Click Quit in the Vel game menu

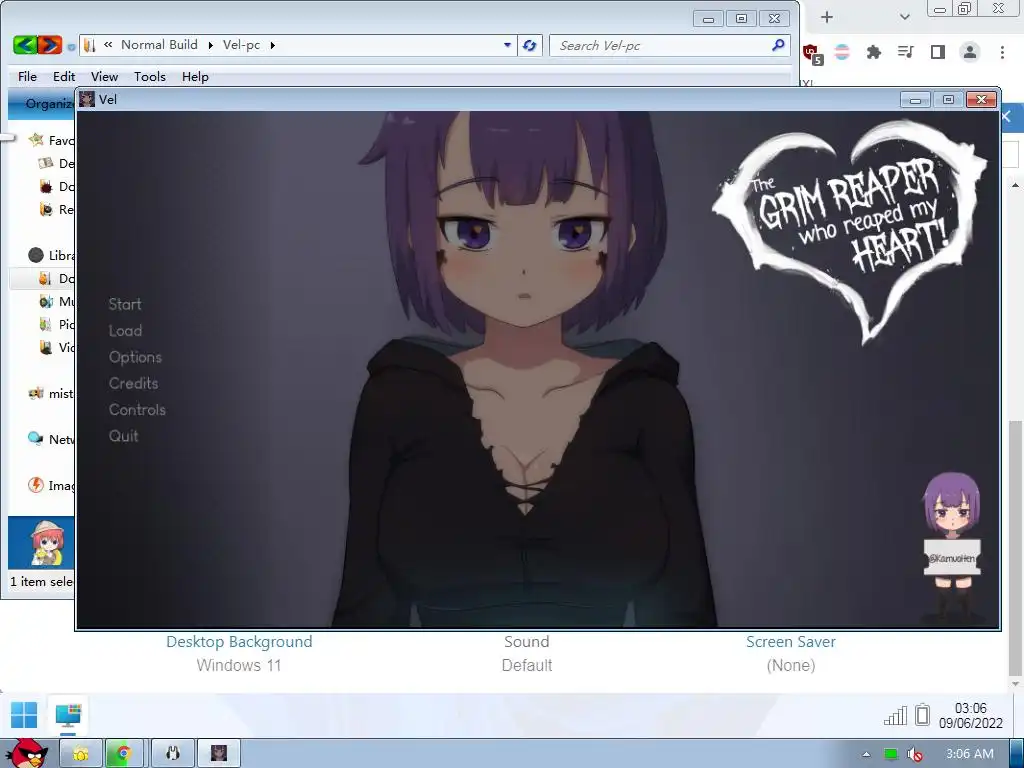point(123,436)
